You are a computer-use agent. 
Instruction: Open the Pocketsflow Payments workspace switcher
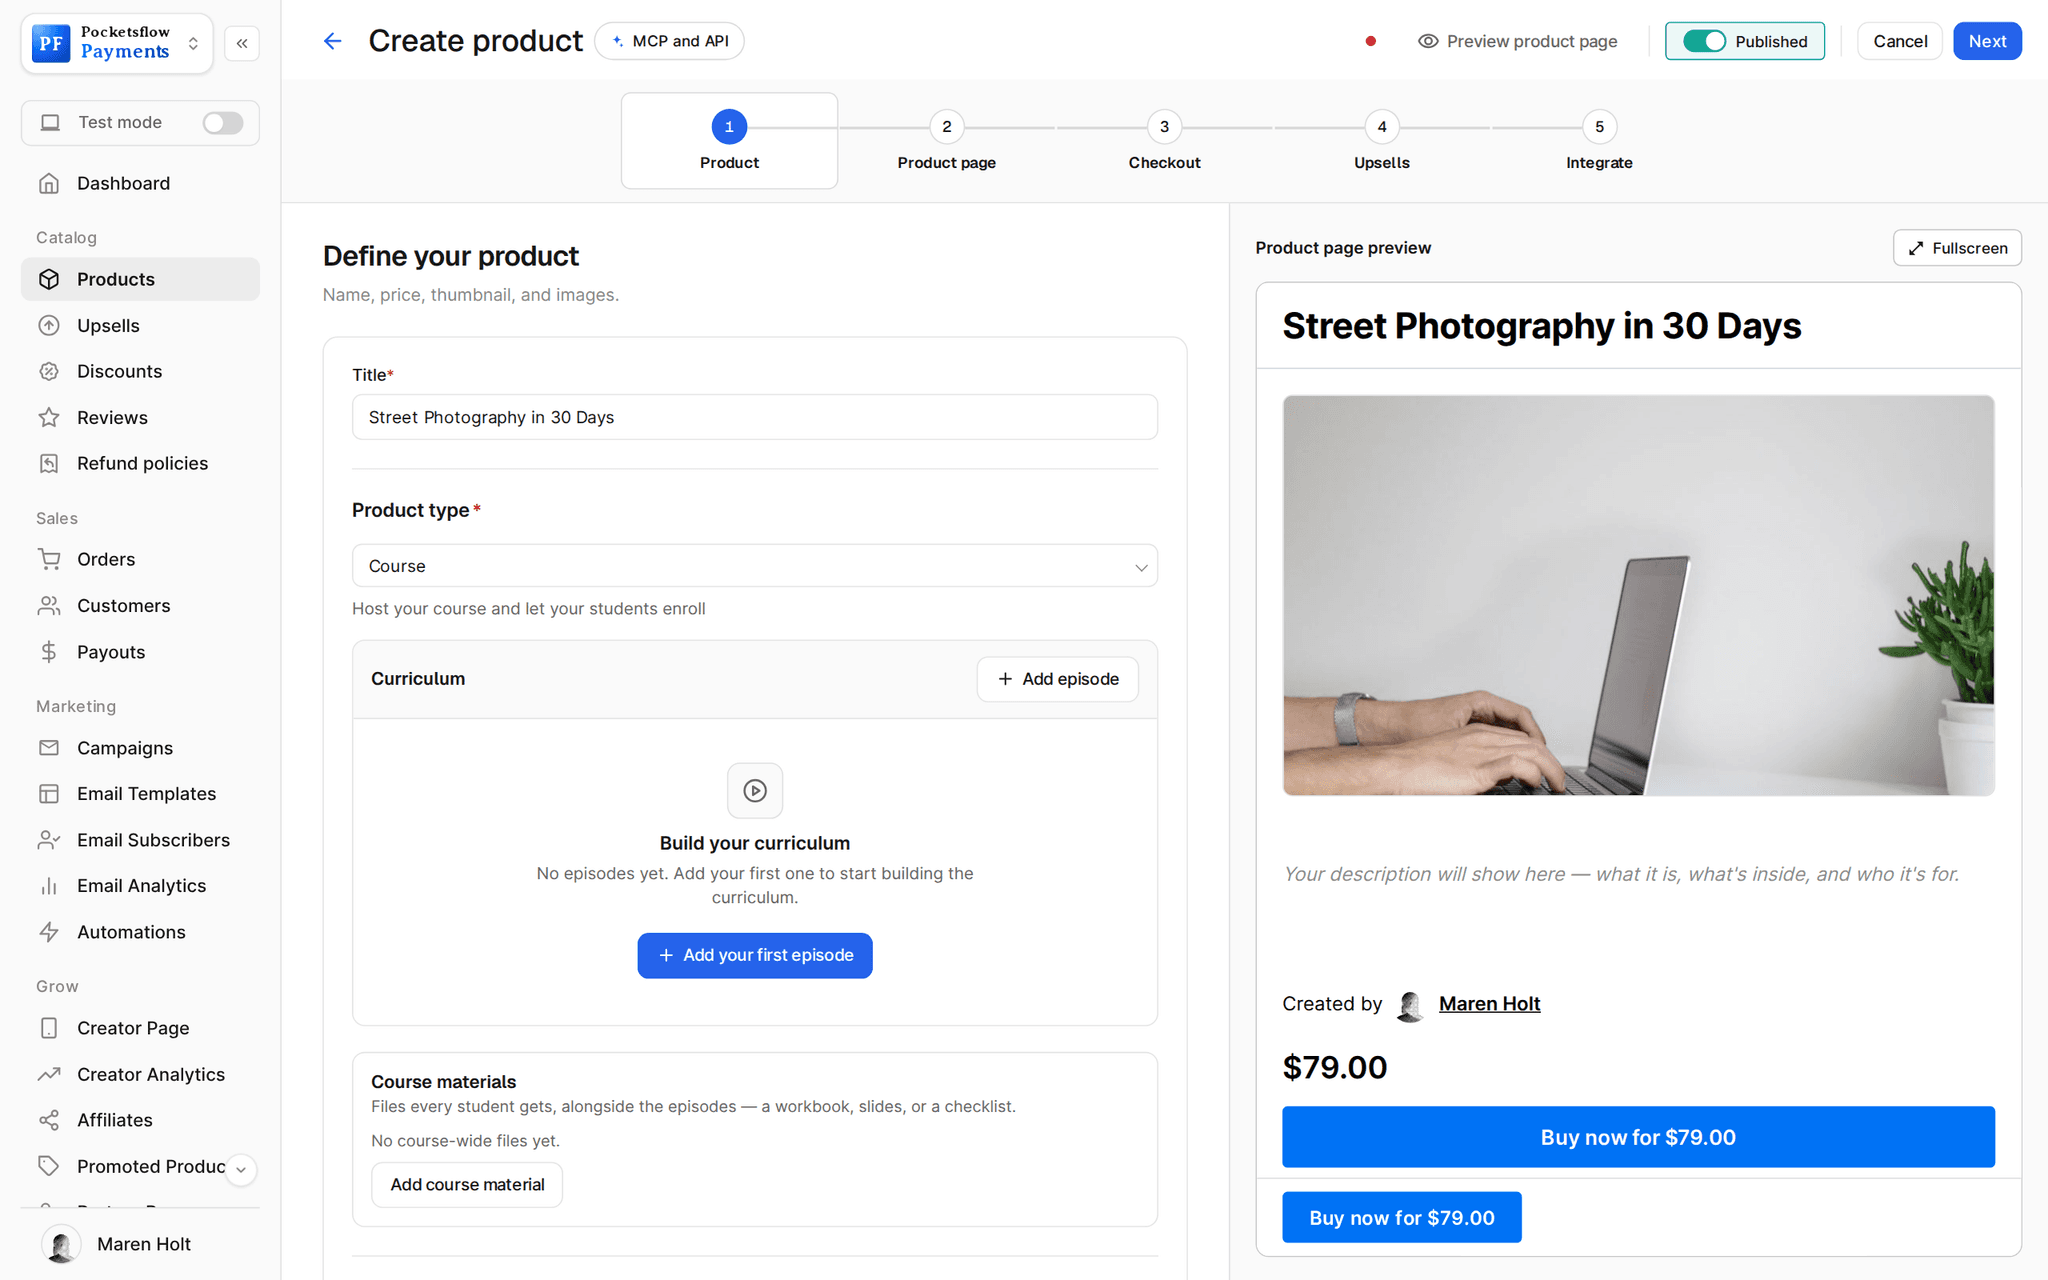click(x=117, y=43)
